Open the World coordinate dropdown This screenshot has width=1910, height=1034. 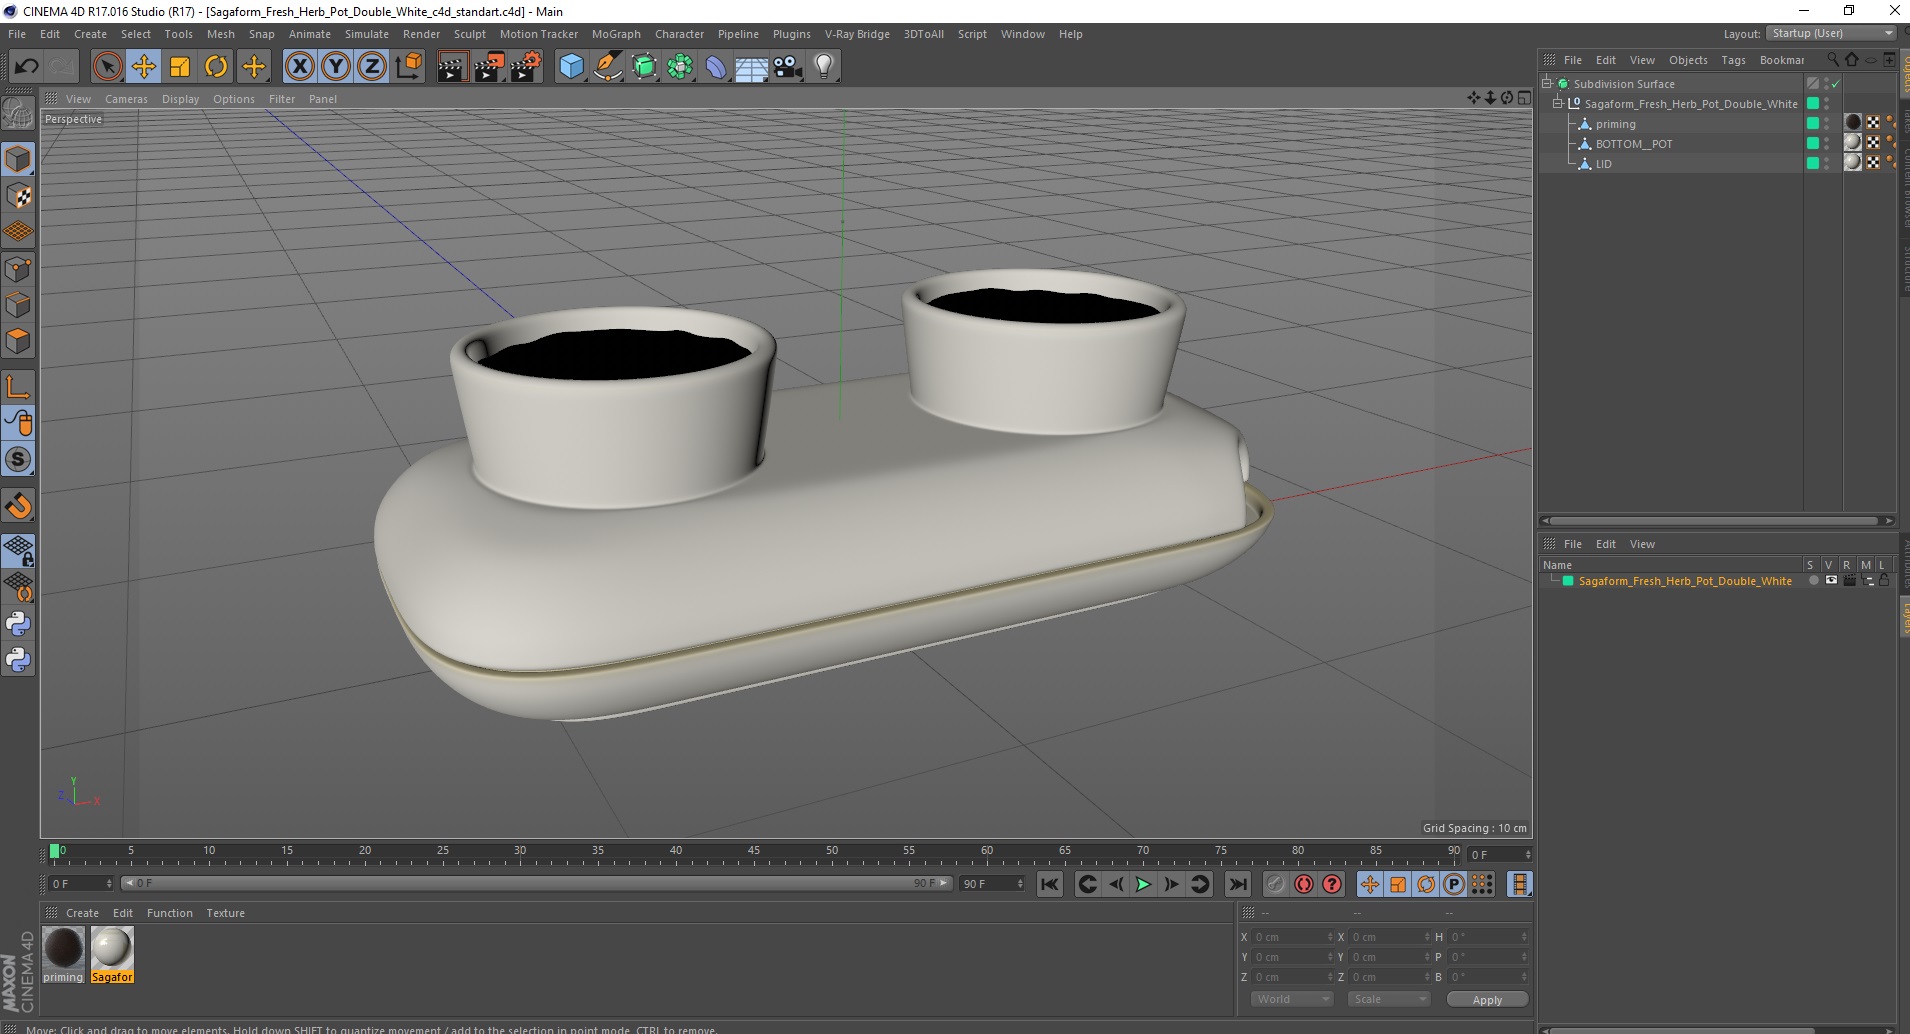click(1291, 999)
